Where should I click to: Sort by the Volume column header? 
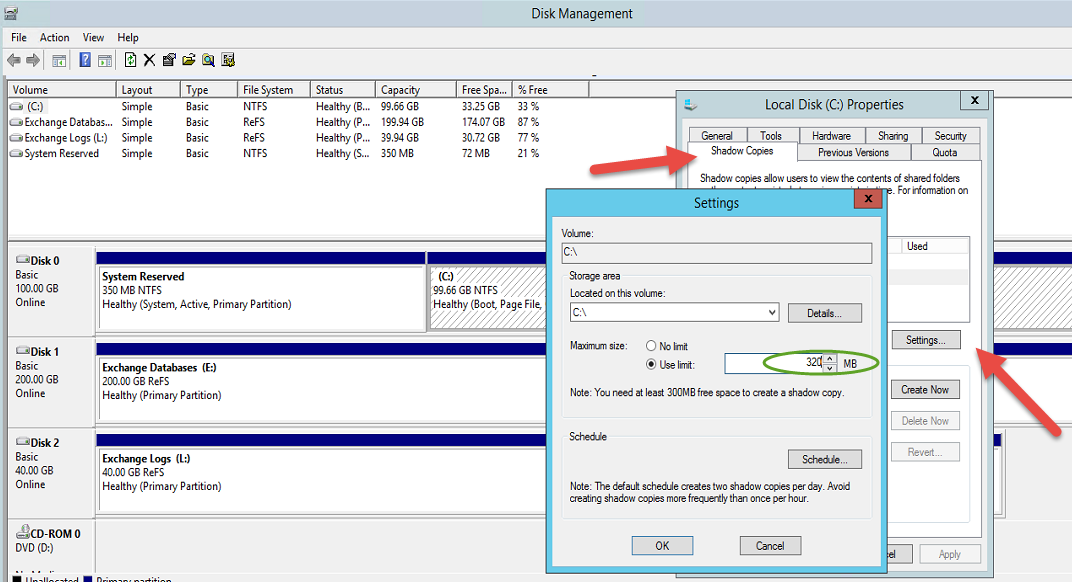pyautogui.click(x=62, y=90)
